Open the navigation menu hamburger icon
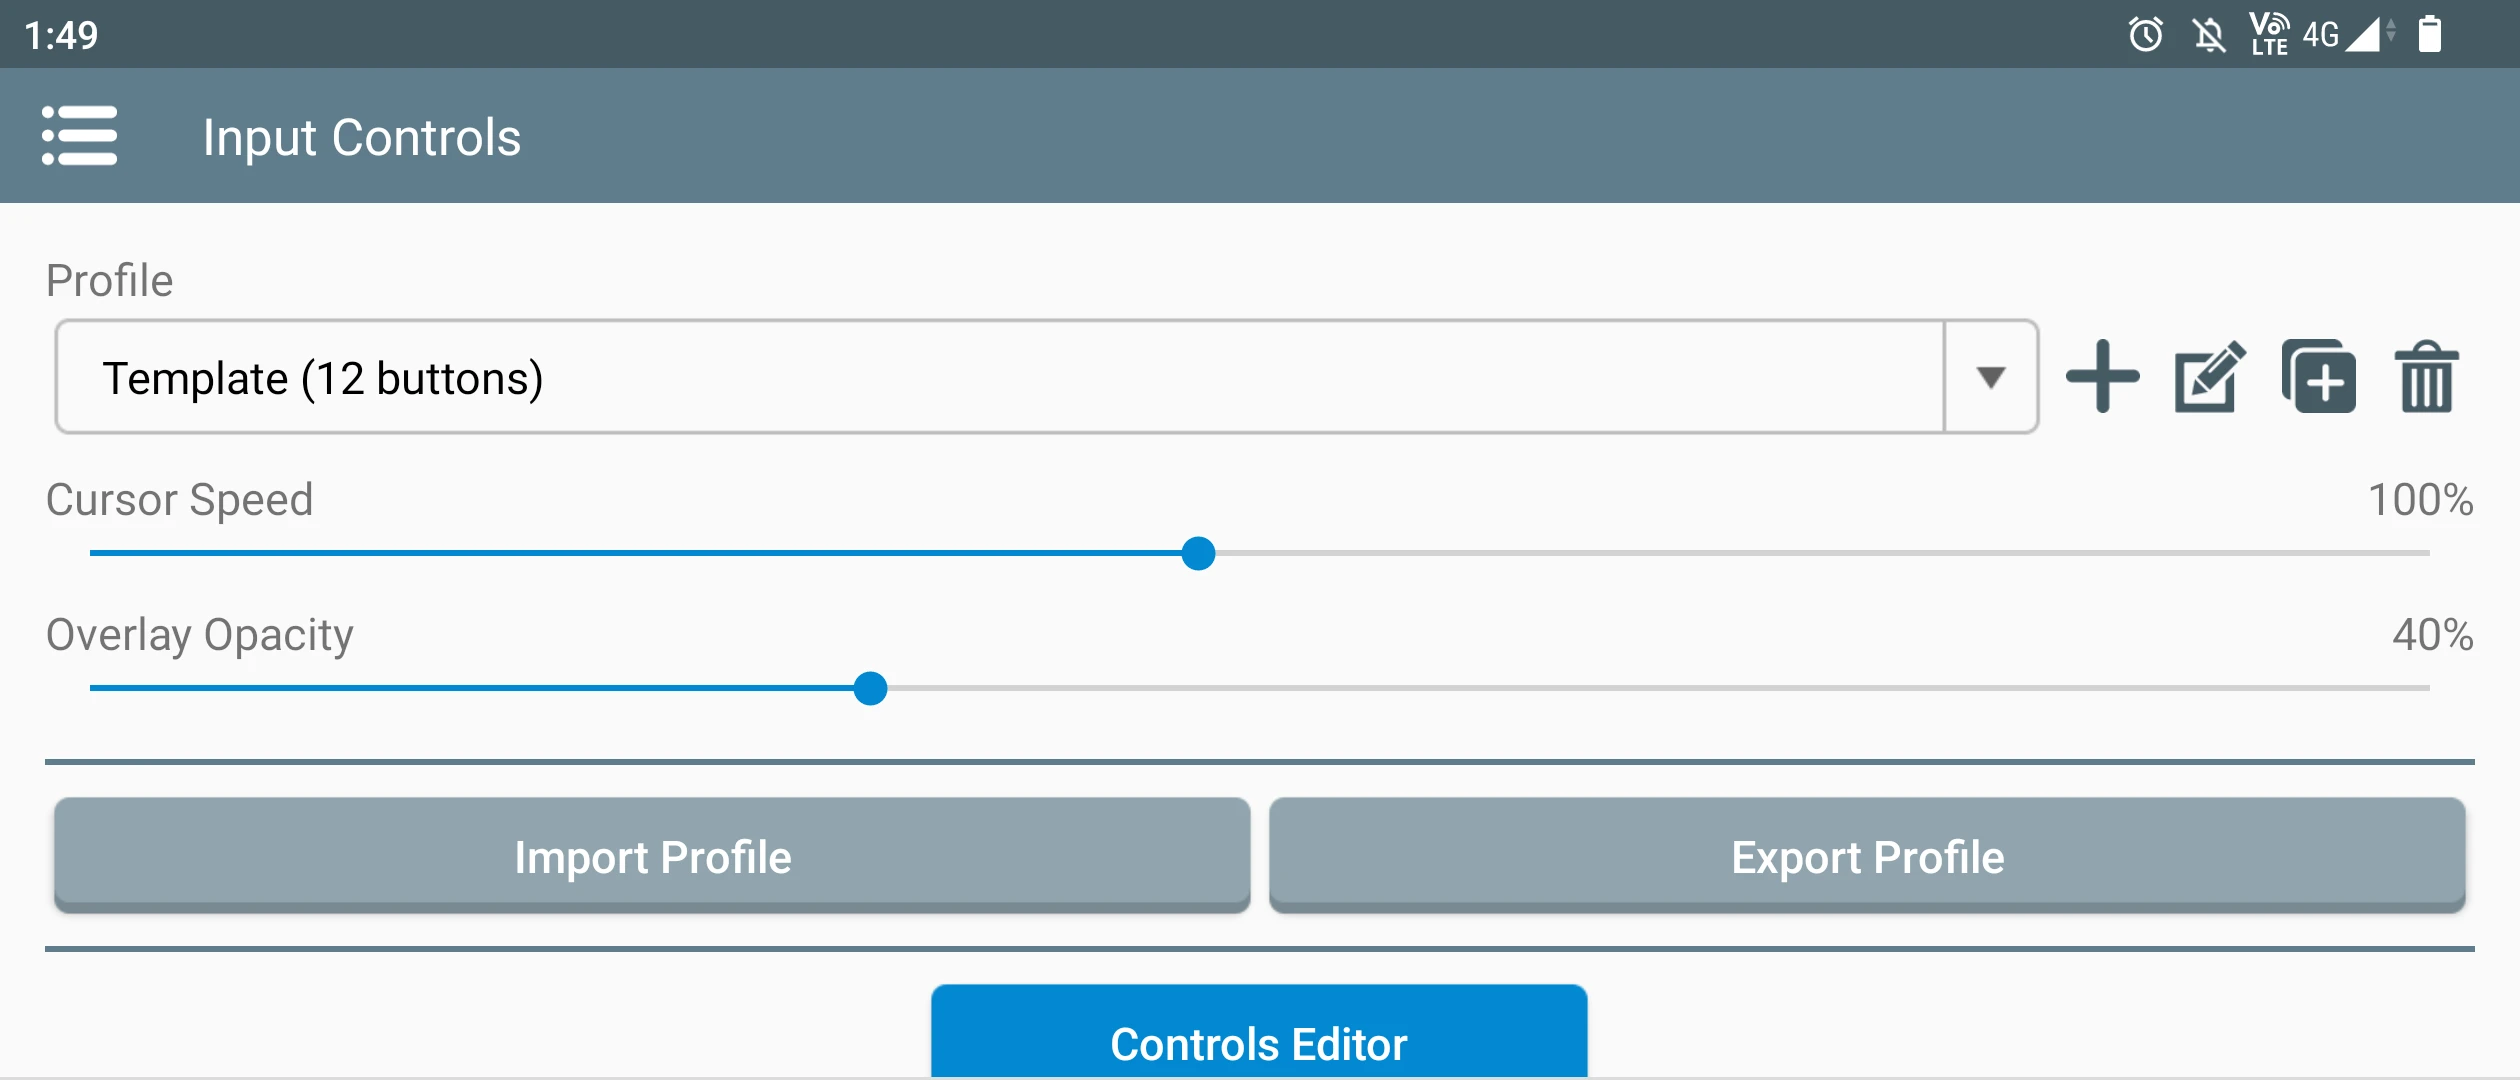 tap(80, 136)
